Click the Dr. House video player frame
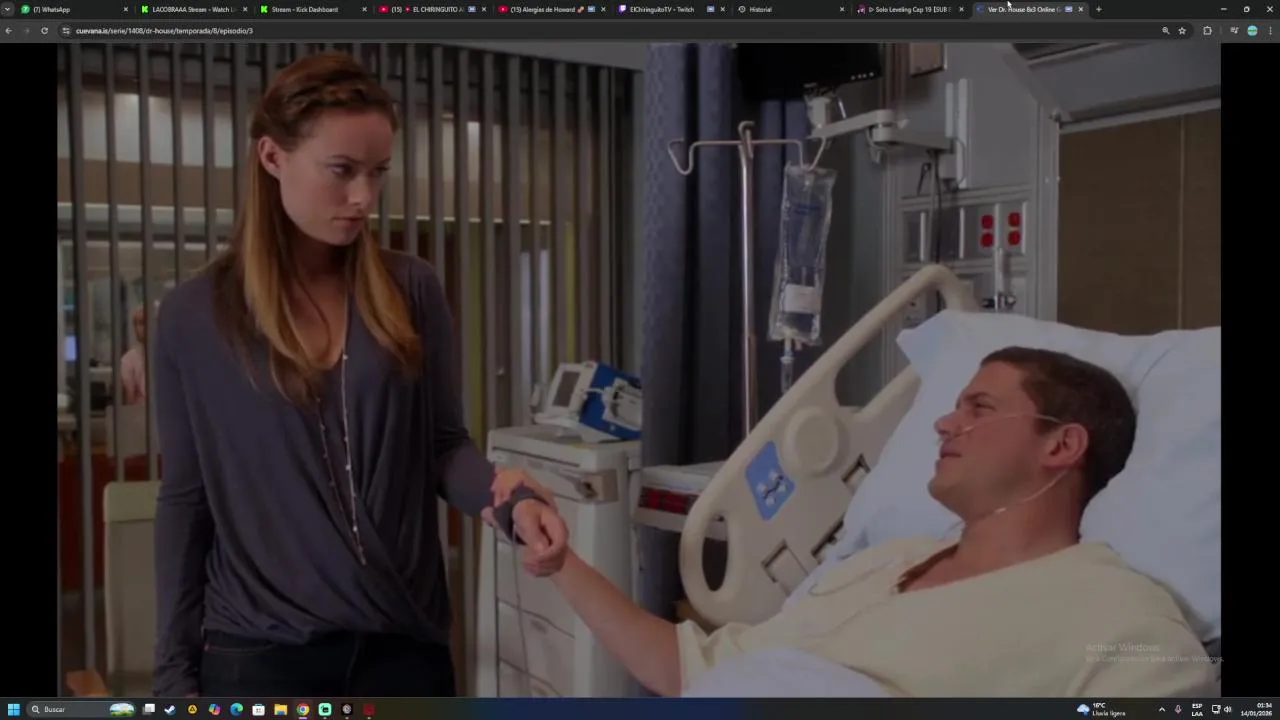The width and height of the screenshot is (1280, 720). click(639, 369)
